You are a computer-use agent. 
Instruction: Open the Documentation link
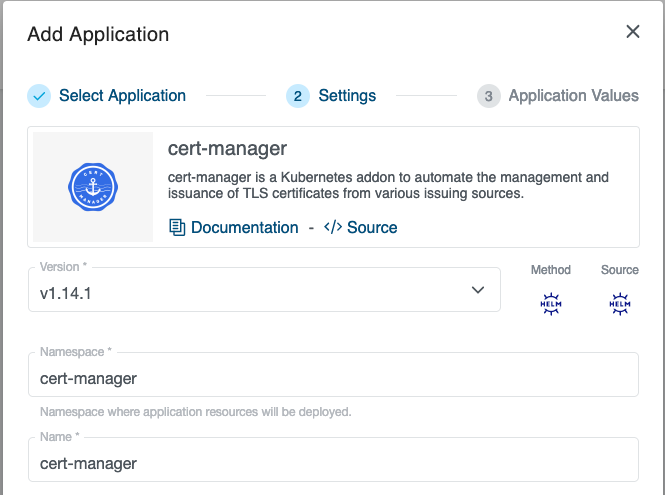244,227
